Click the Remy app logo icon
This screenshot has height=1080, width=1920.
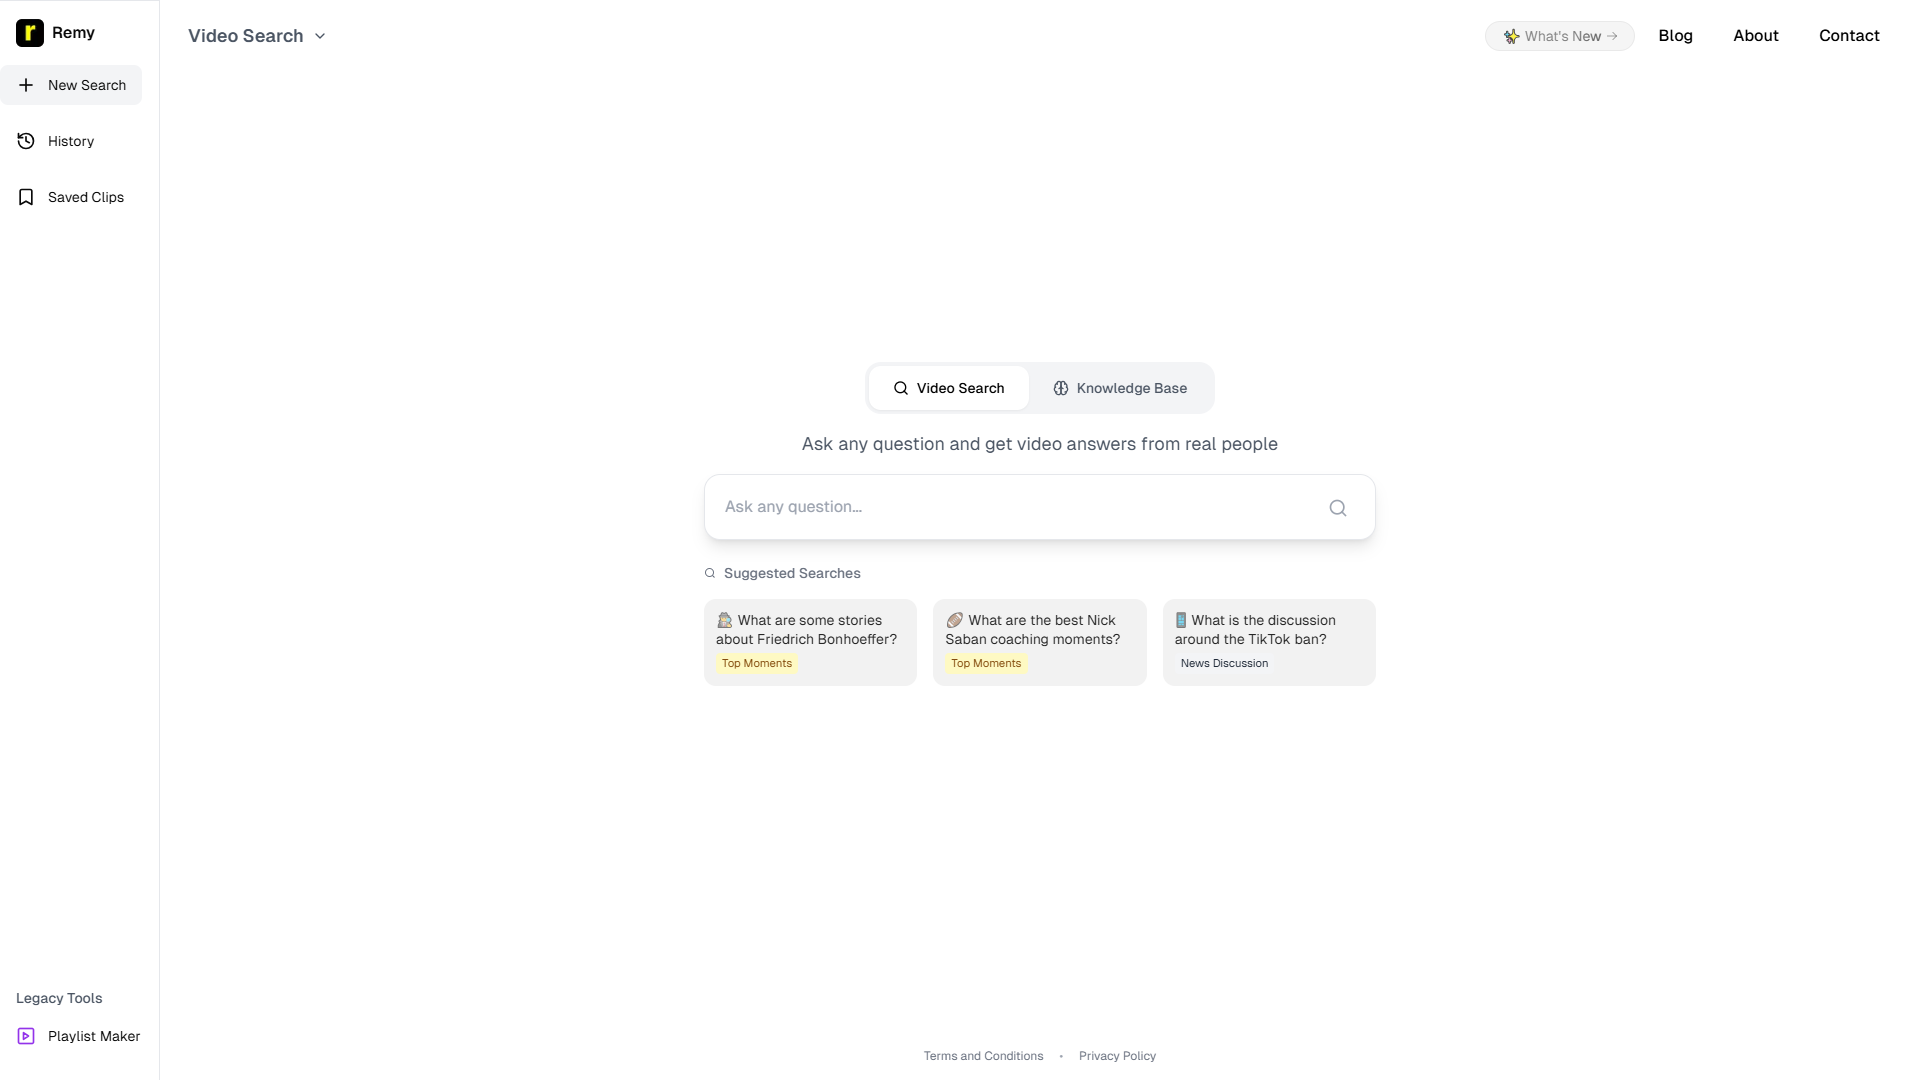(x=29, y=32)
